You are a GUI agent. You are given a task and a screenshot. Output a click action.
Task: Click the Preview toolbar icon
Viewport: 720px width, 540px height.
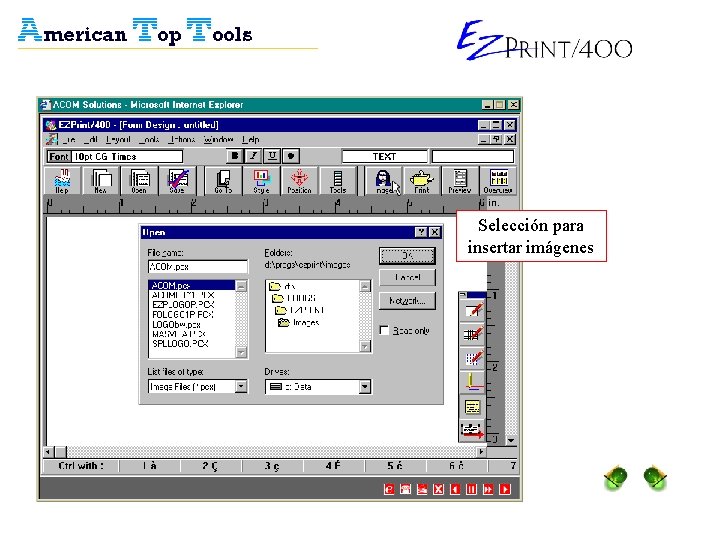460,181
